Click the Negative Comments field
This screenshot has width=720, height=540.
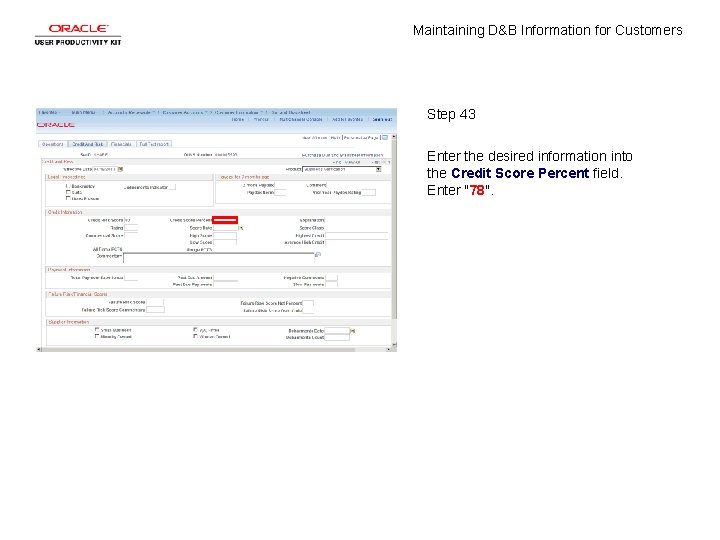click(331, 278)
